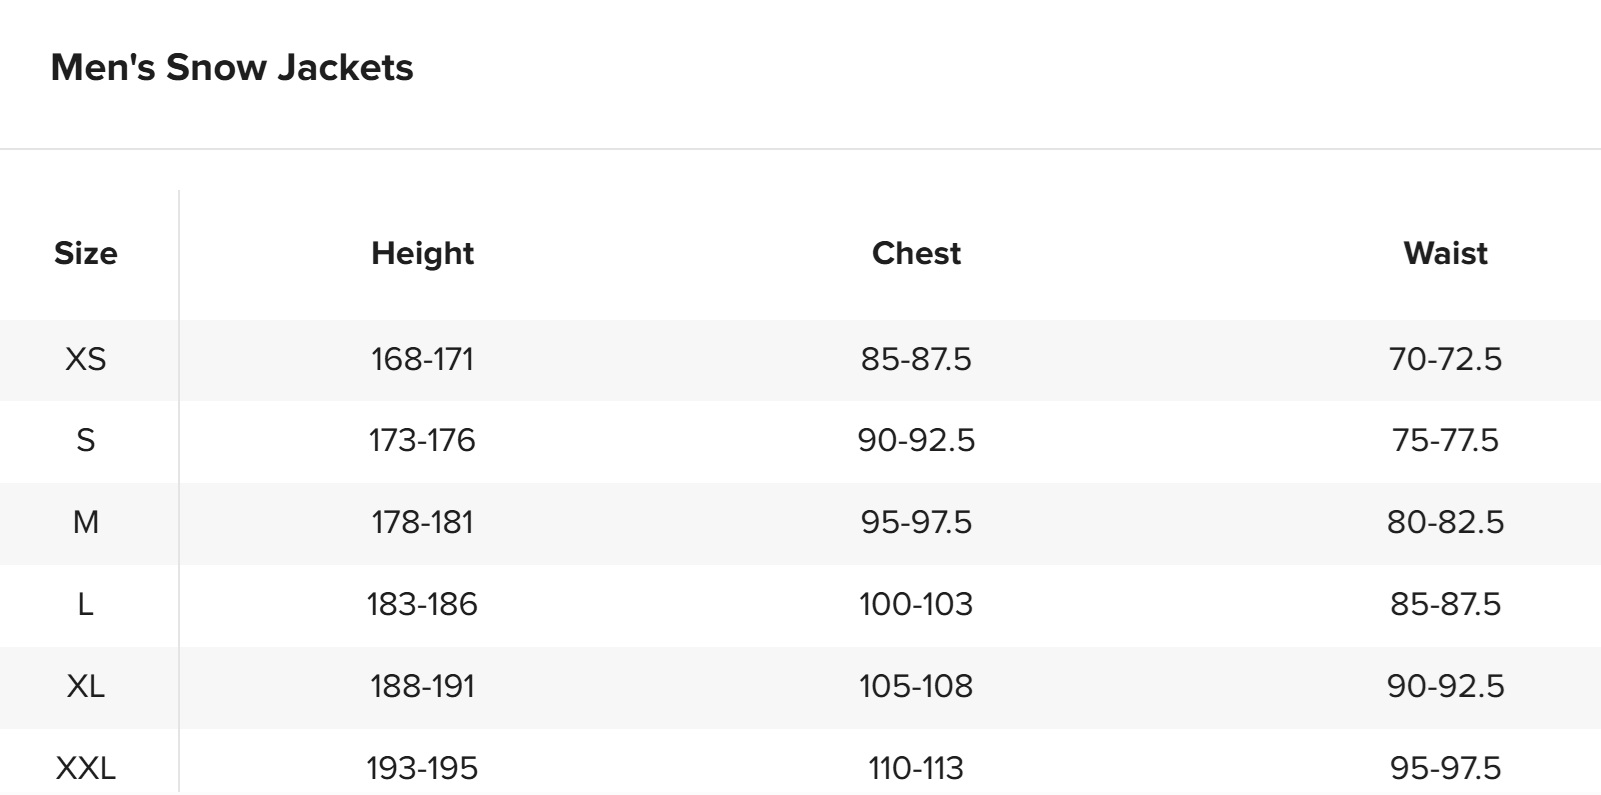This screenshot has height=795, width=1601.
Task: Click the Chest column header
Action: (916, 254)
